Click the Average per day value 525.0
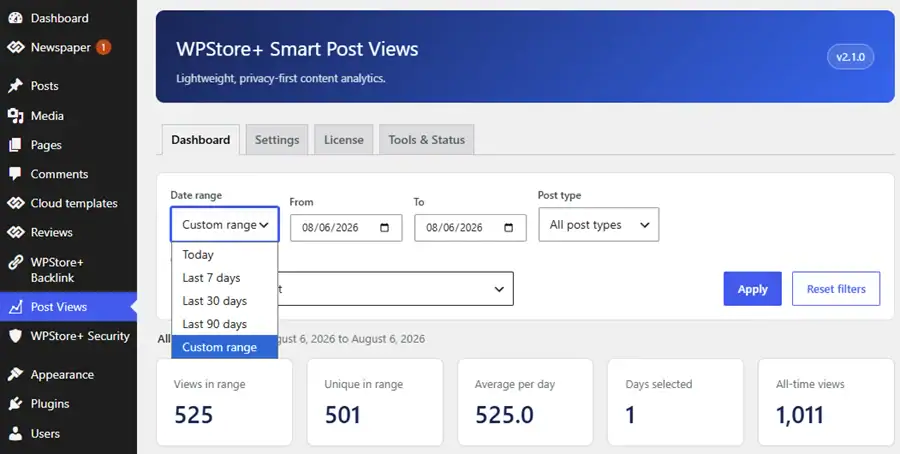This screenshot has width=900, height=454. (505, 414)
